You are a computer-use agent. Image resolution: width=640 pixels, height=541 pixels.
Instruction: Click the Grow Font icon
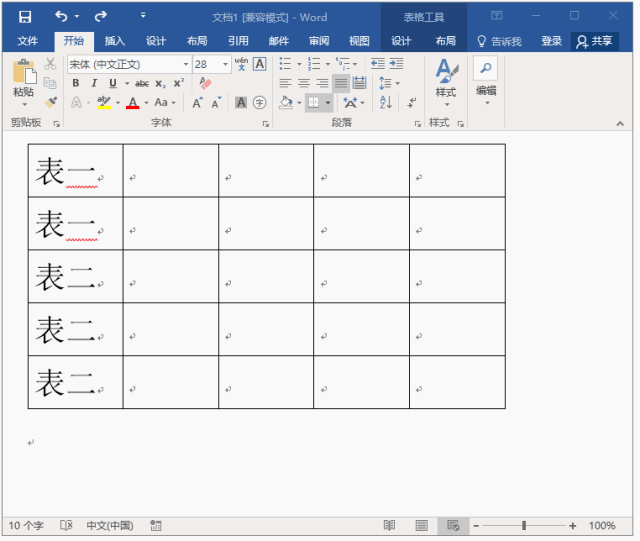(197, 102)
